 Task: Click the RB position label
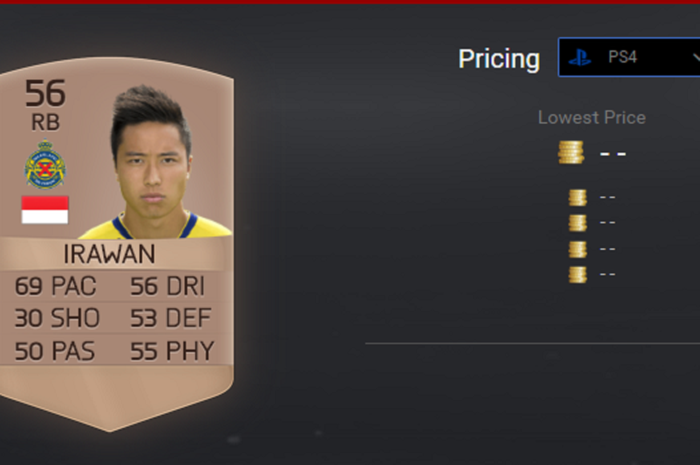point(45,122)
